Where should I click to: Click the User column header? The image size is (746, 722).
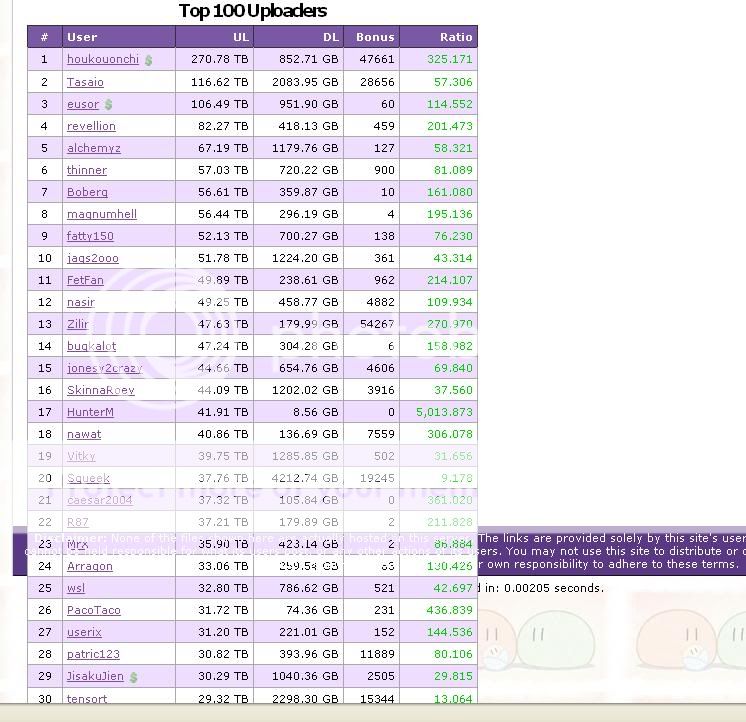click(x=82, y=37)
